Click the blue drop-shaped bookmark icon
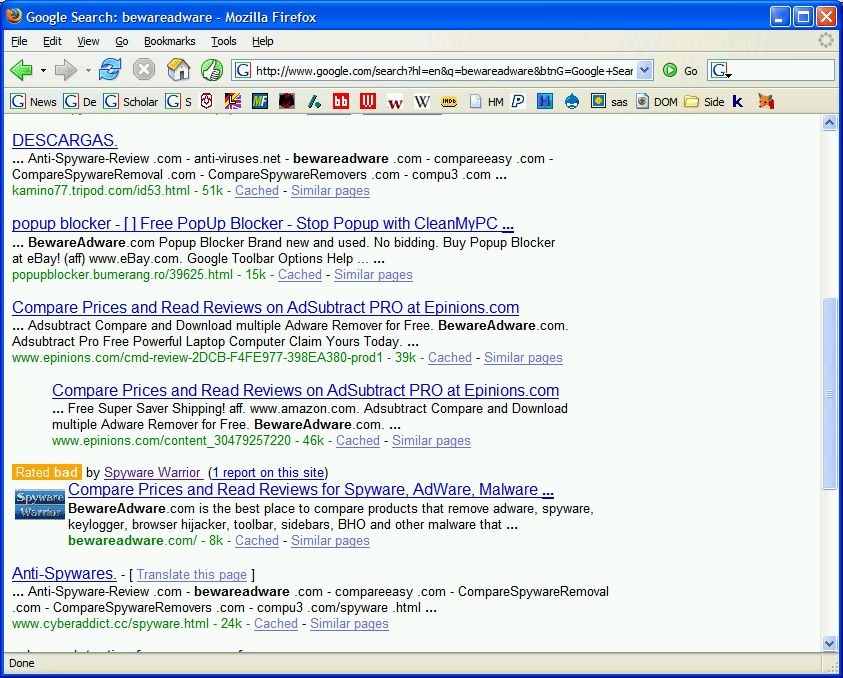Image resolution: width=843 pixels, height=678 pixels. click(572, 101)
